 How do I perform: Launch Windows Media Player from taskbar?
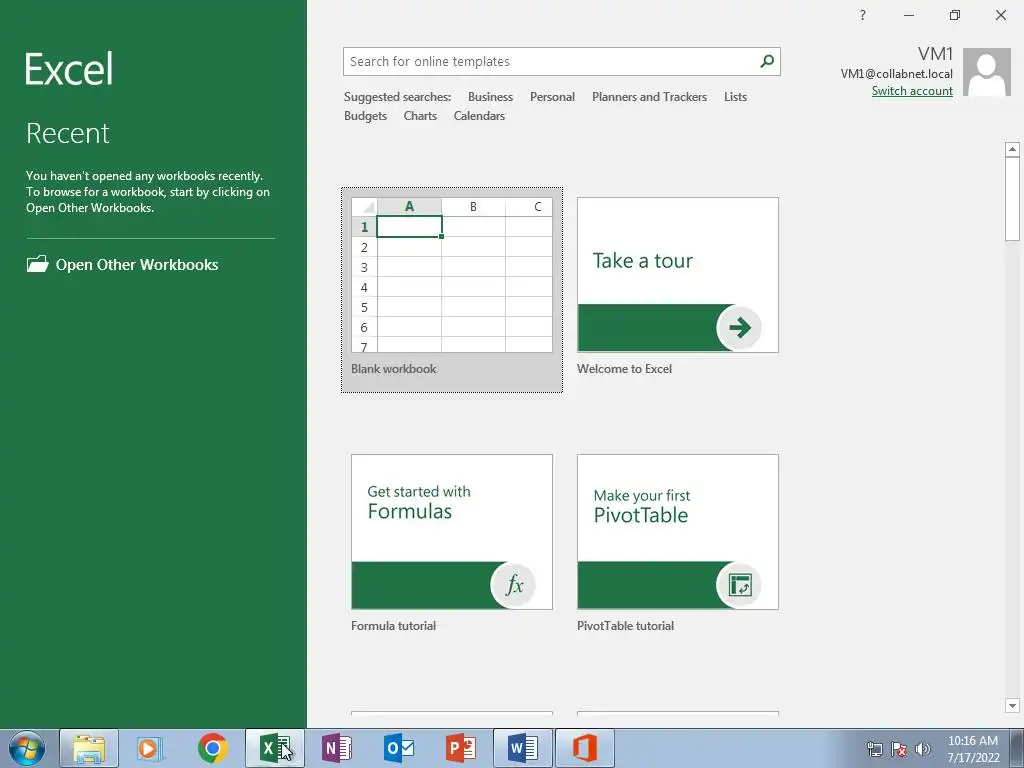(x=150, y=748)
